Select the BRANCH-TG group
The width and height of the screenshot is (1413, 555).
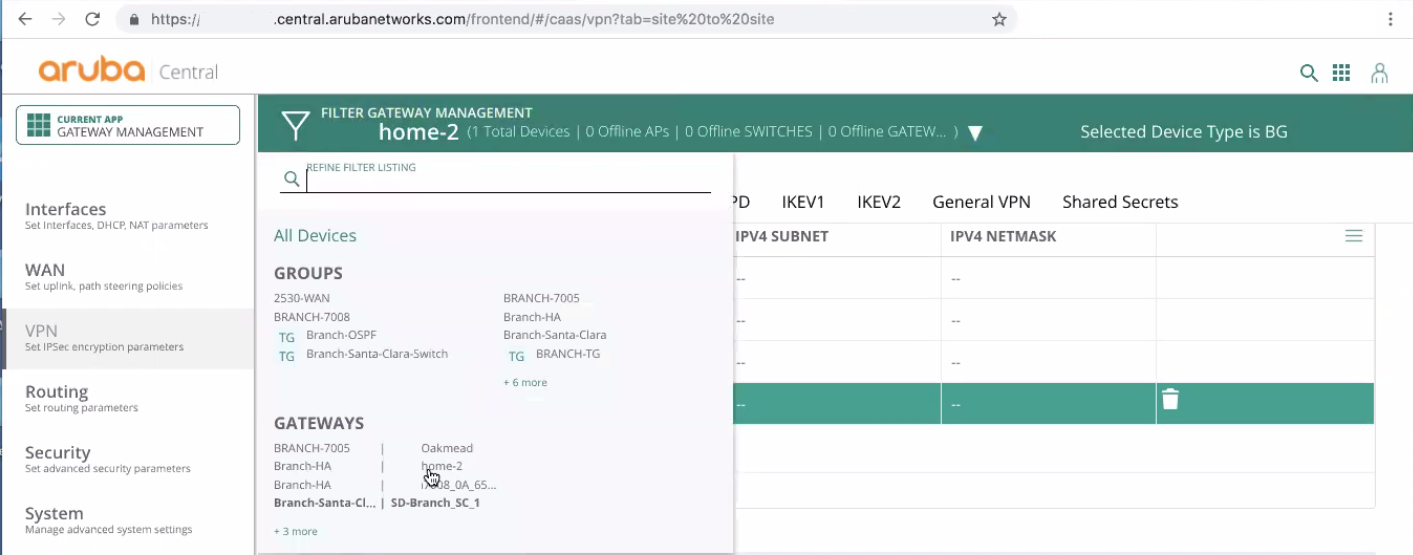[x=568, y=354]
